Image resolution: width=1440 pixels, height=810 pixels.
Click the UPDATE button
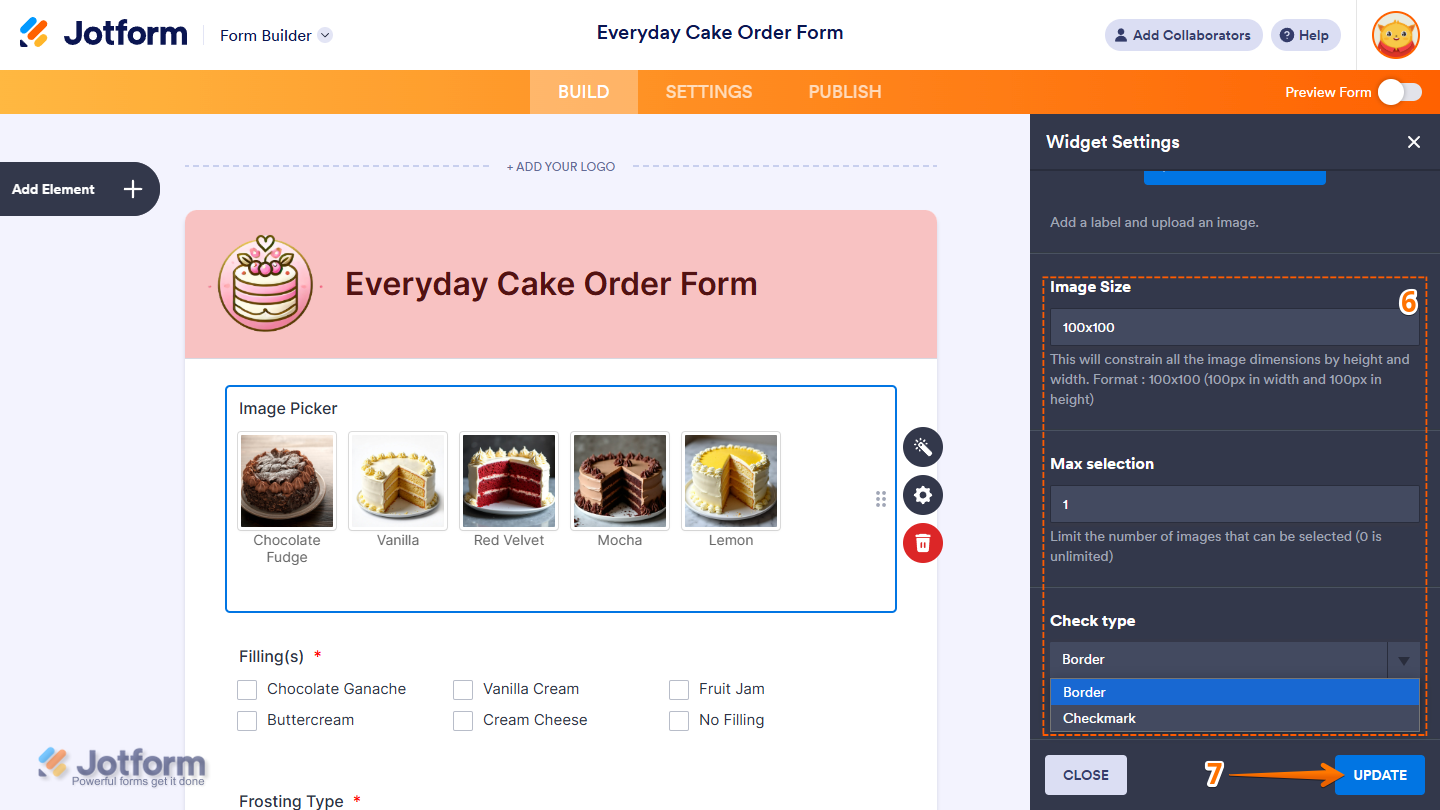click(1378, 774)
